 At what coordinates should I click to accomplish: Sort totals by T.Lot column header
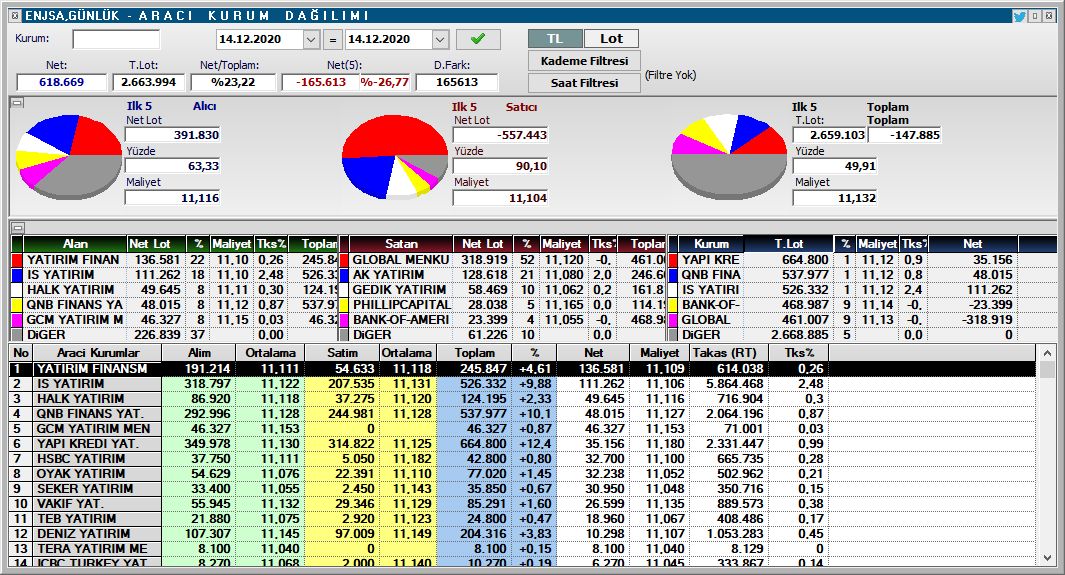(x=789, y=244)
